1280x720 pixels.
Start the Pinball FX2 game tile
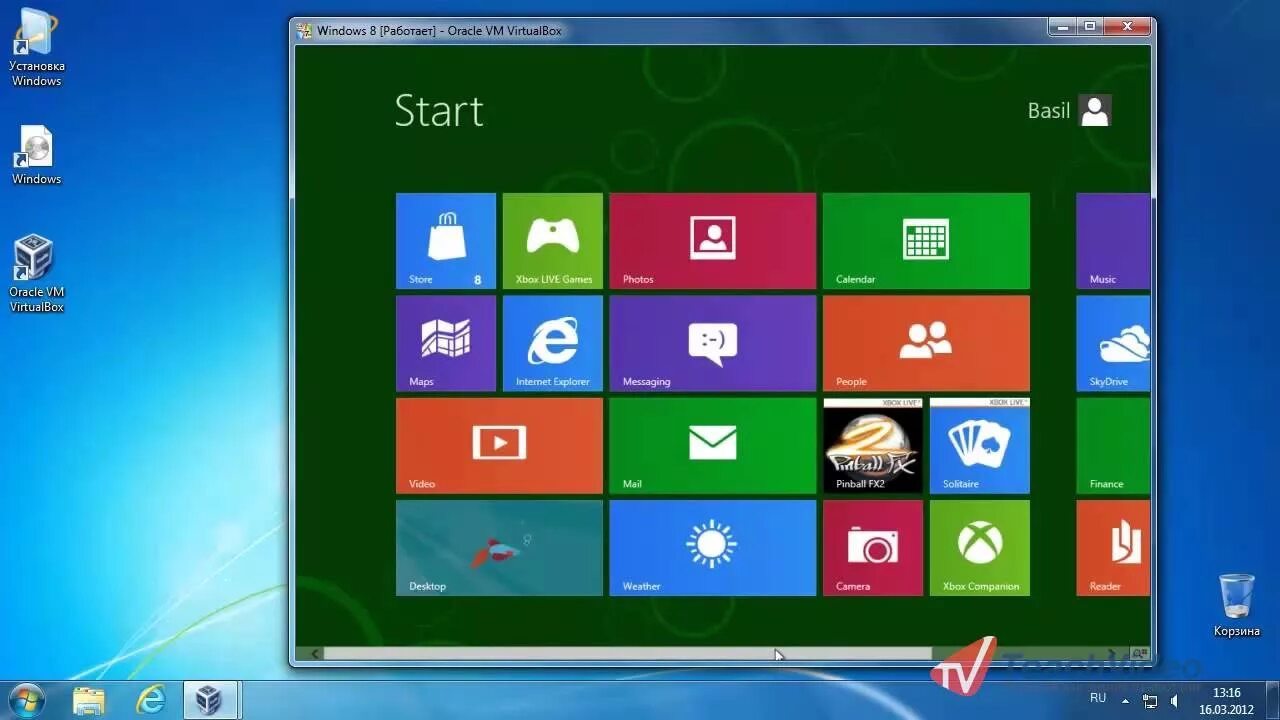(873, 446)
